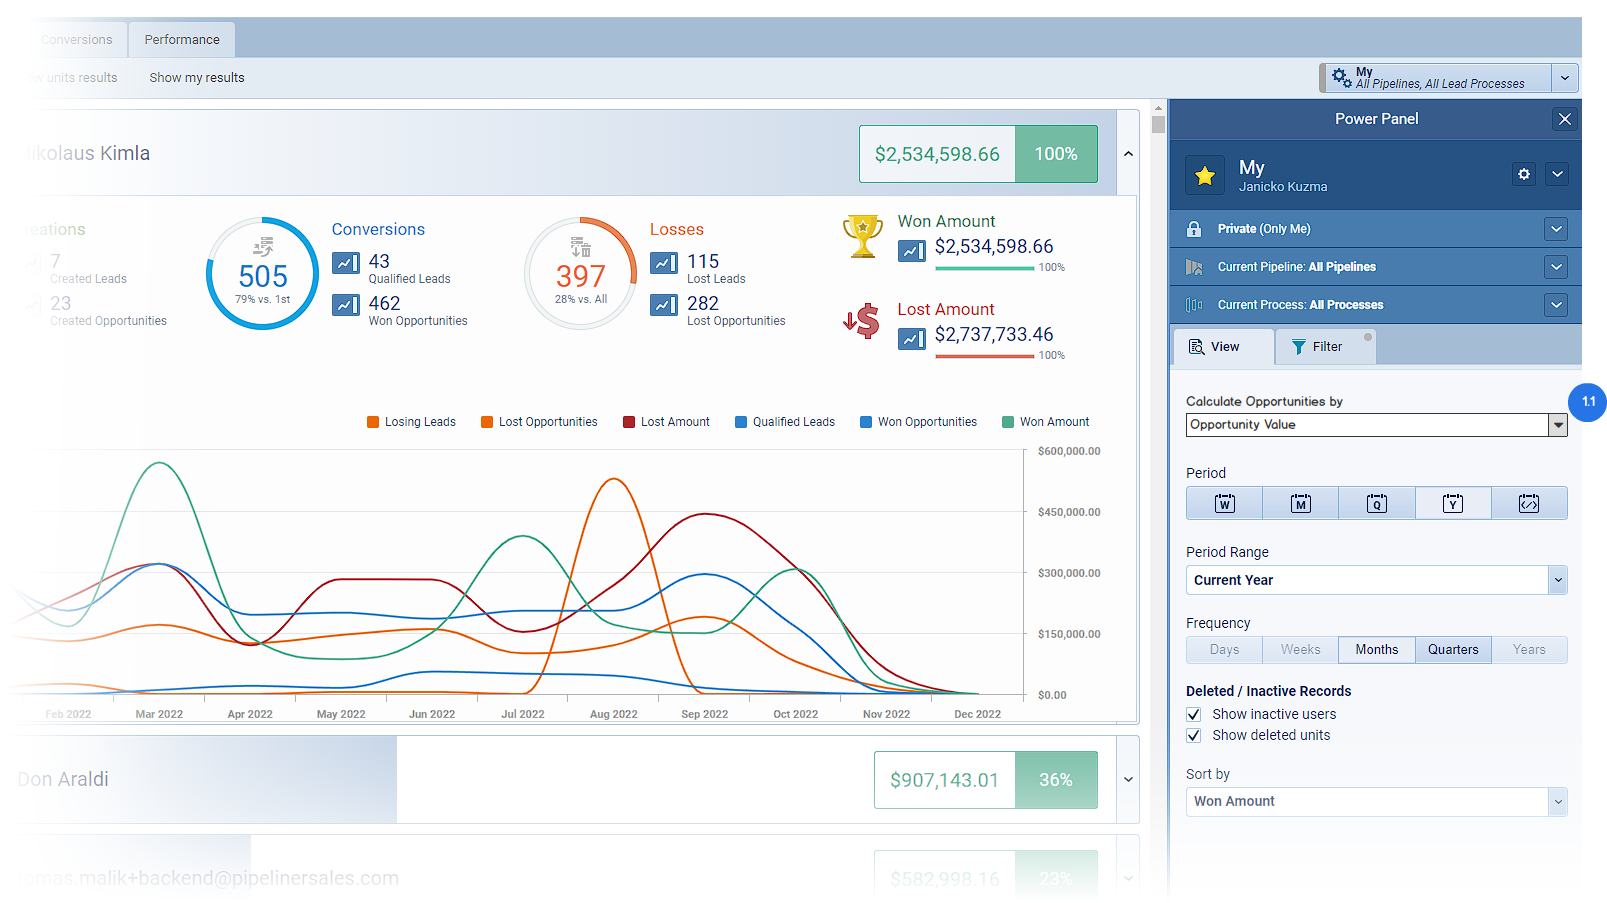Select the monthly period icon
The width and height of the screenshot is (1607, 903).
tap(1300, 504)
